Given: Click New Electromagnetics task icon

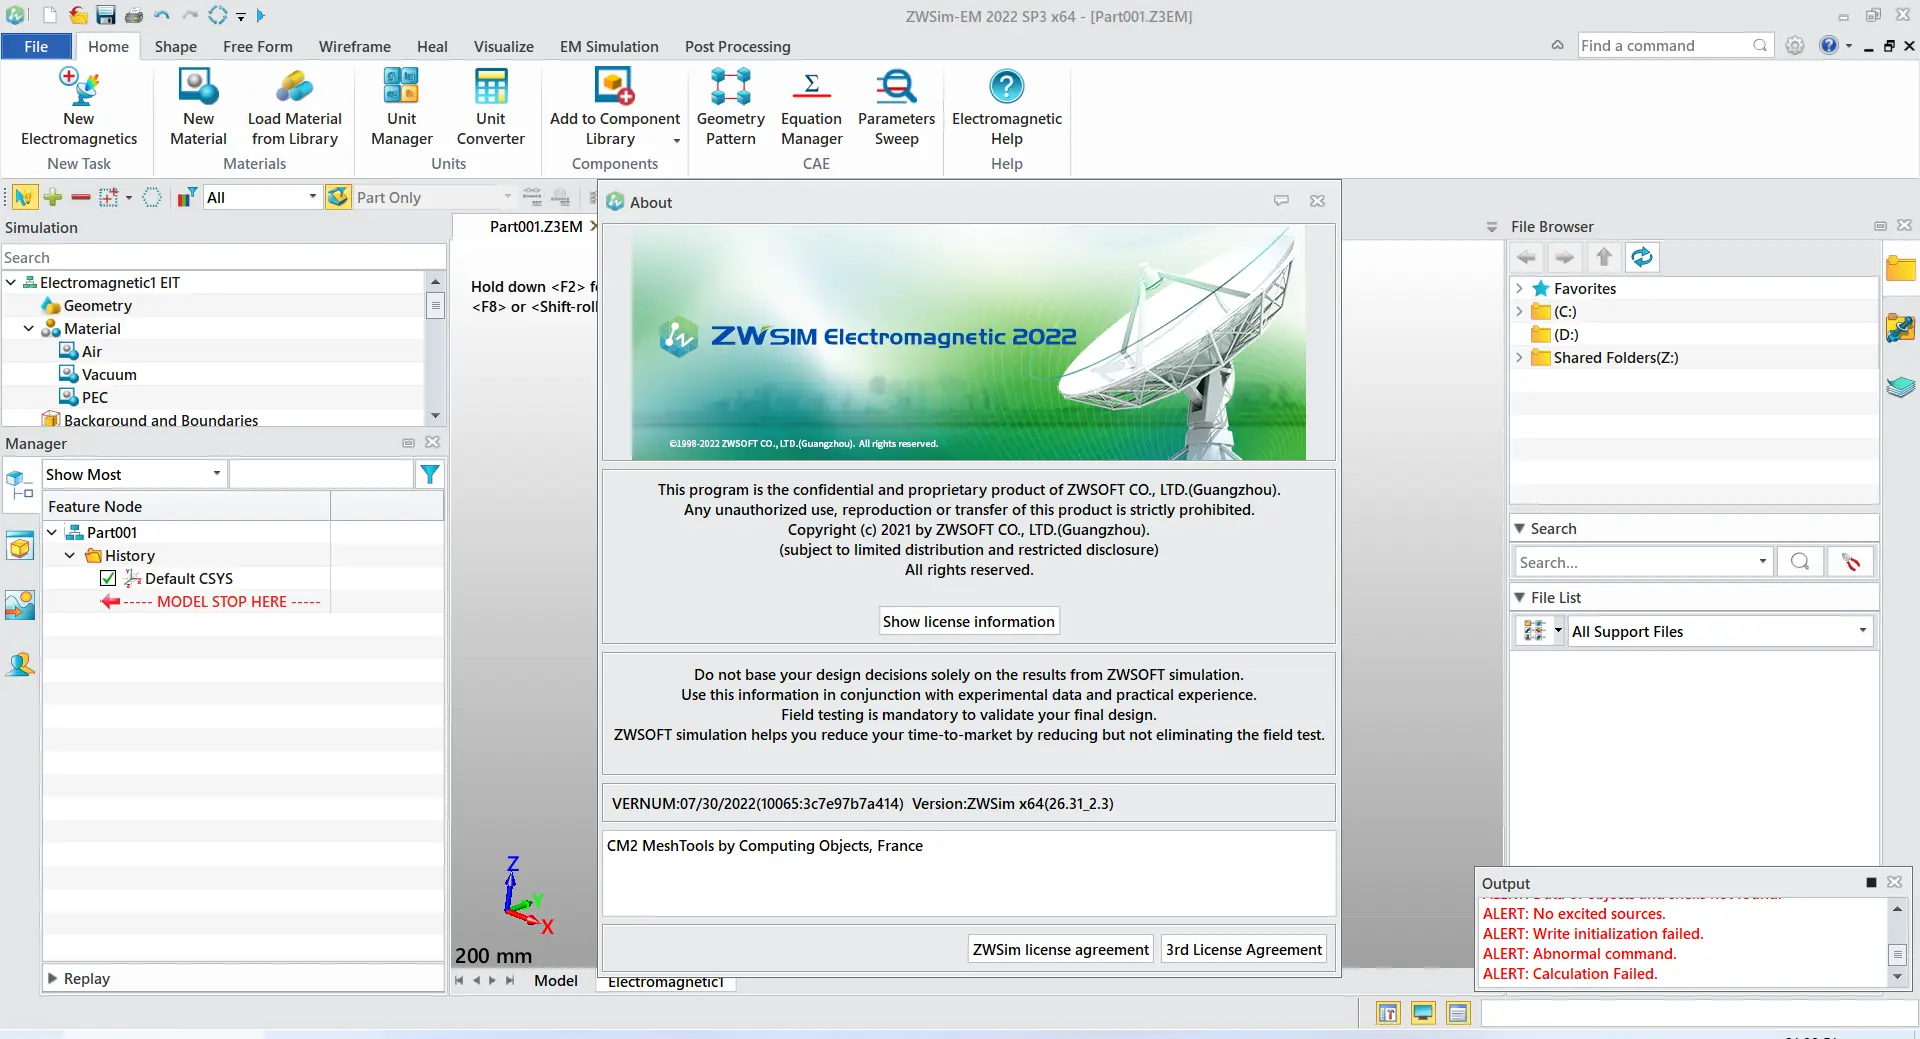Looking at the screenshot, I should coord(79,107).
